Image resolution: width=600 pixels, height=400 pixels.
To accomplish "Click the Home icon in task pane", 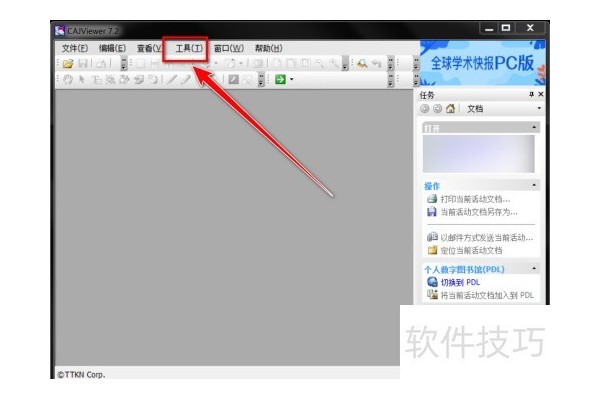I will tap(450, 109).
